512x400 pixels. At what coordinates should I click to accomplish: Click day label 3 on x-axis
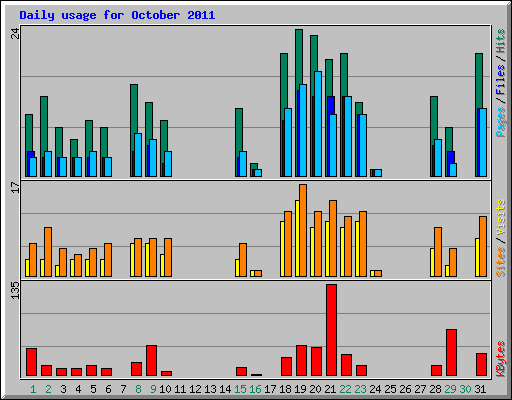63,389
